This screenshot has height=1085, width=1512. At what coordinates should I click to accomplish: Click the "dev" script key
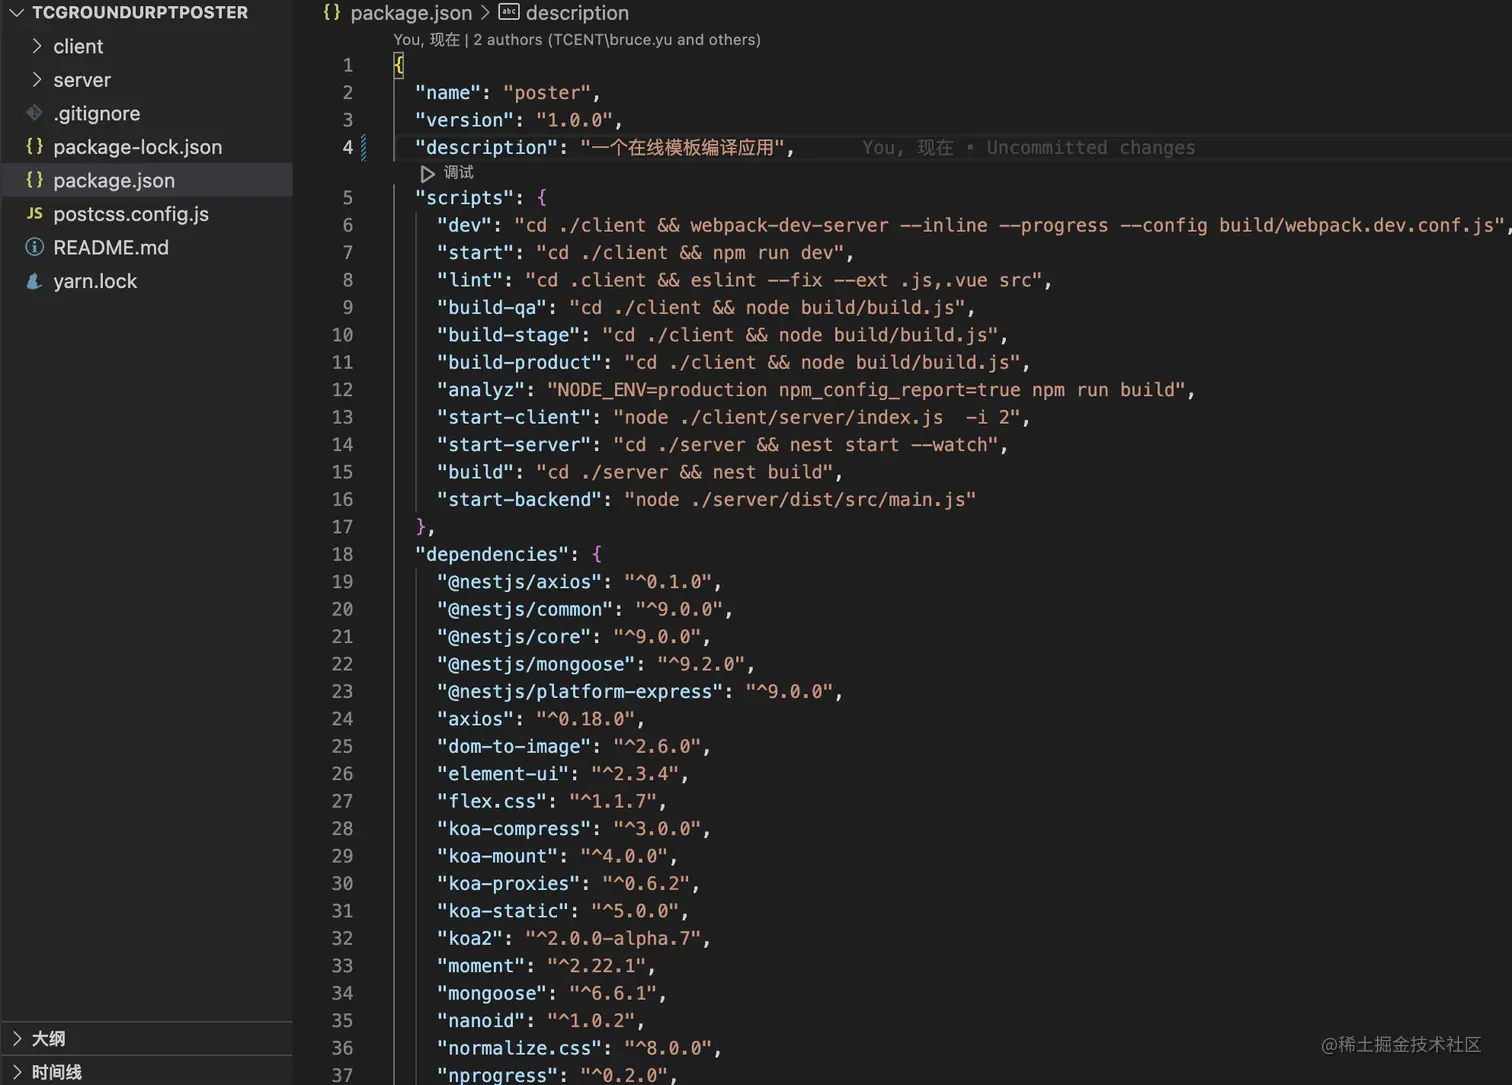[x=465, y=225]
